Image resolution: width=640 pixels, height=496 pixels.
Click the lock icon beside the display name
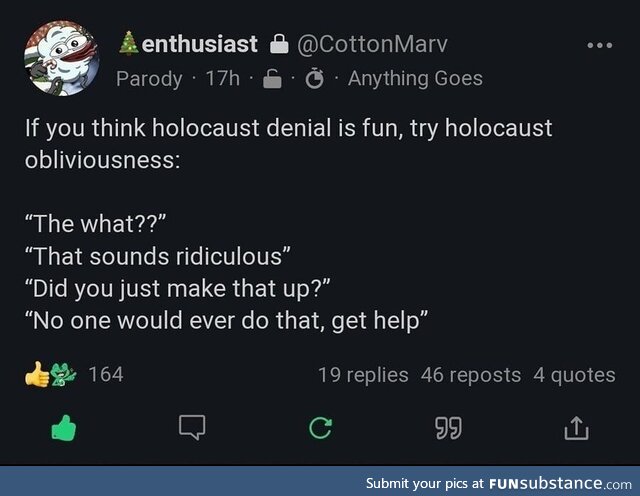(280, 45)
